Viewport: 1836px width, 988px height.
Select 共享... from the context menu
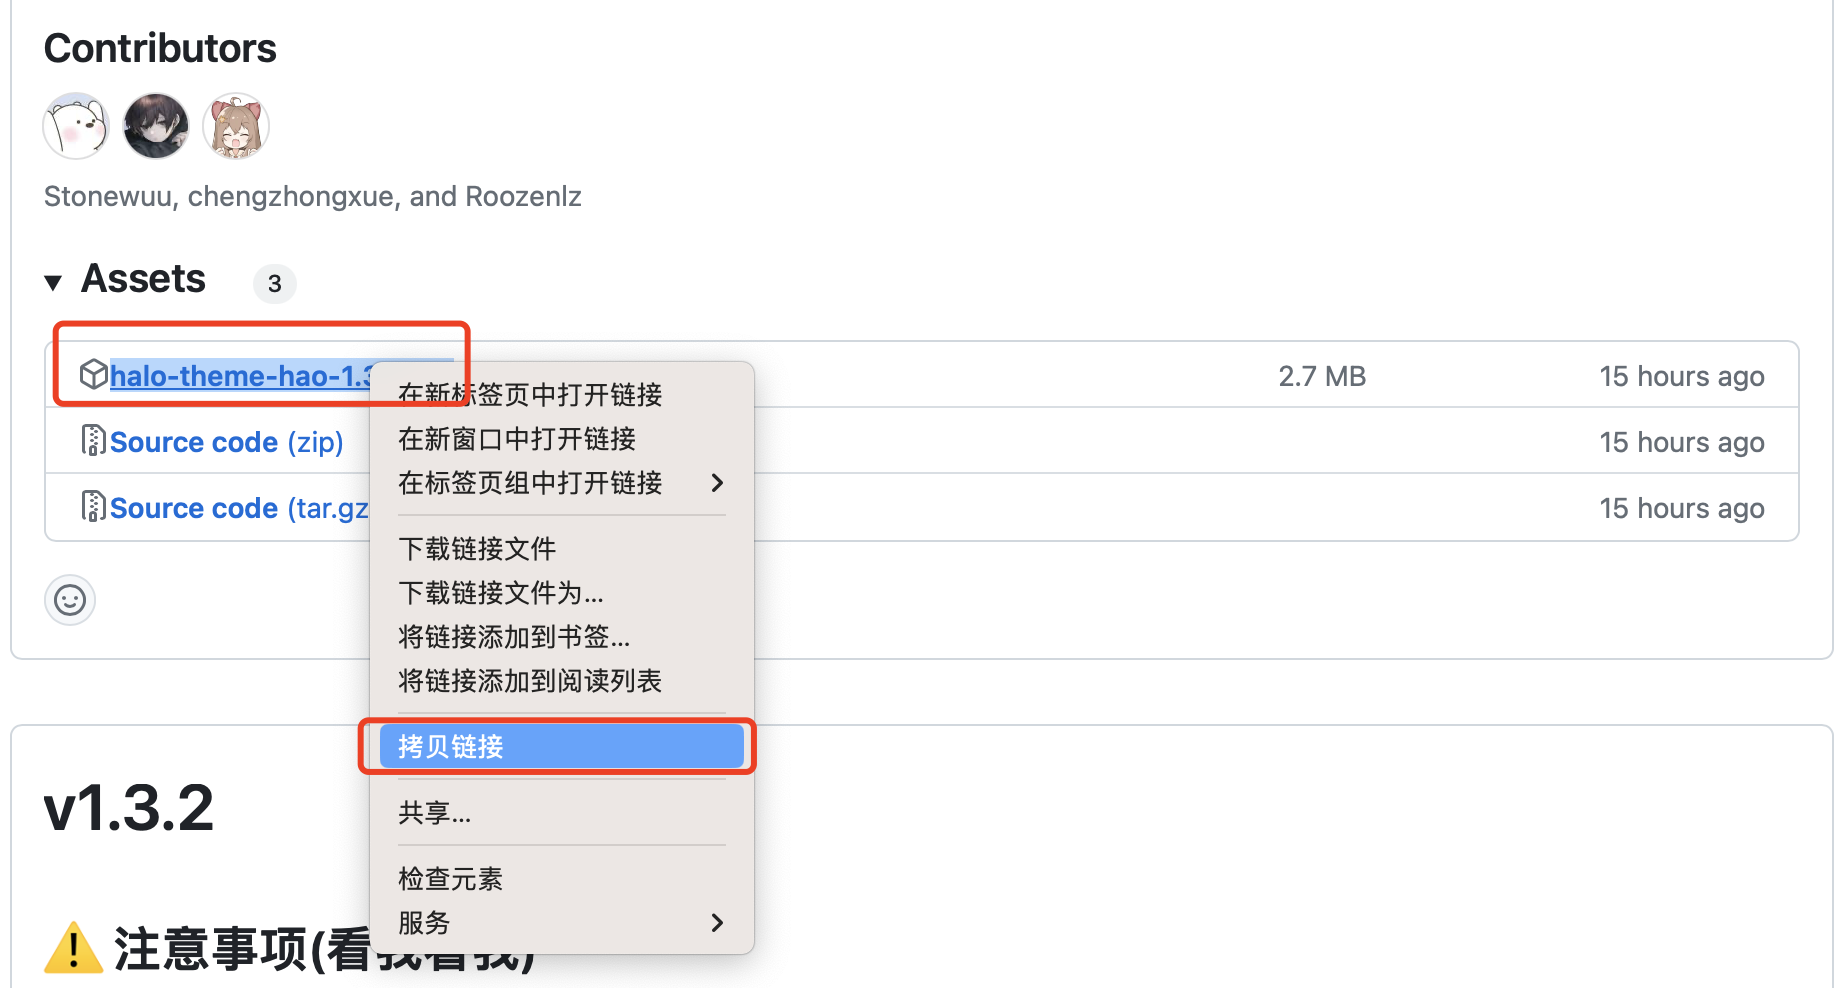click(x=434, y=813)
